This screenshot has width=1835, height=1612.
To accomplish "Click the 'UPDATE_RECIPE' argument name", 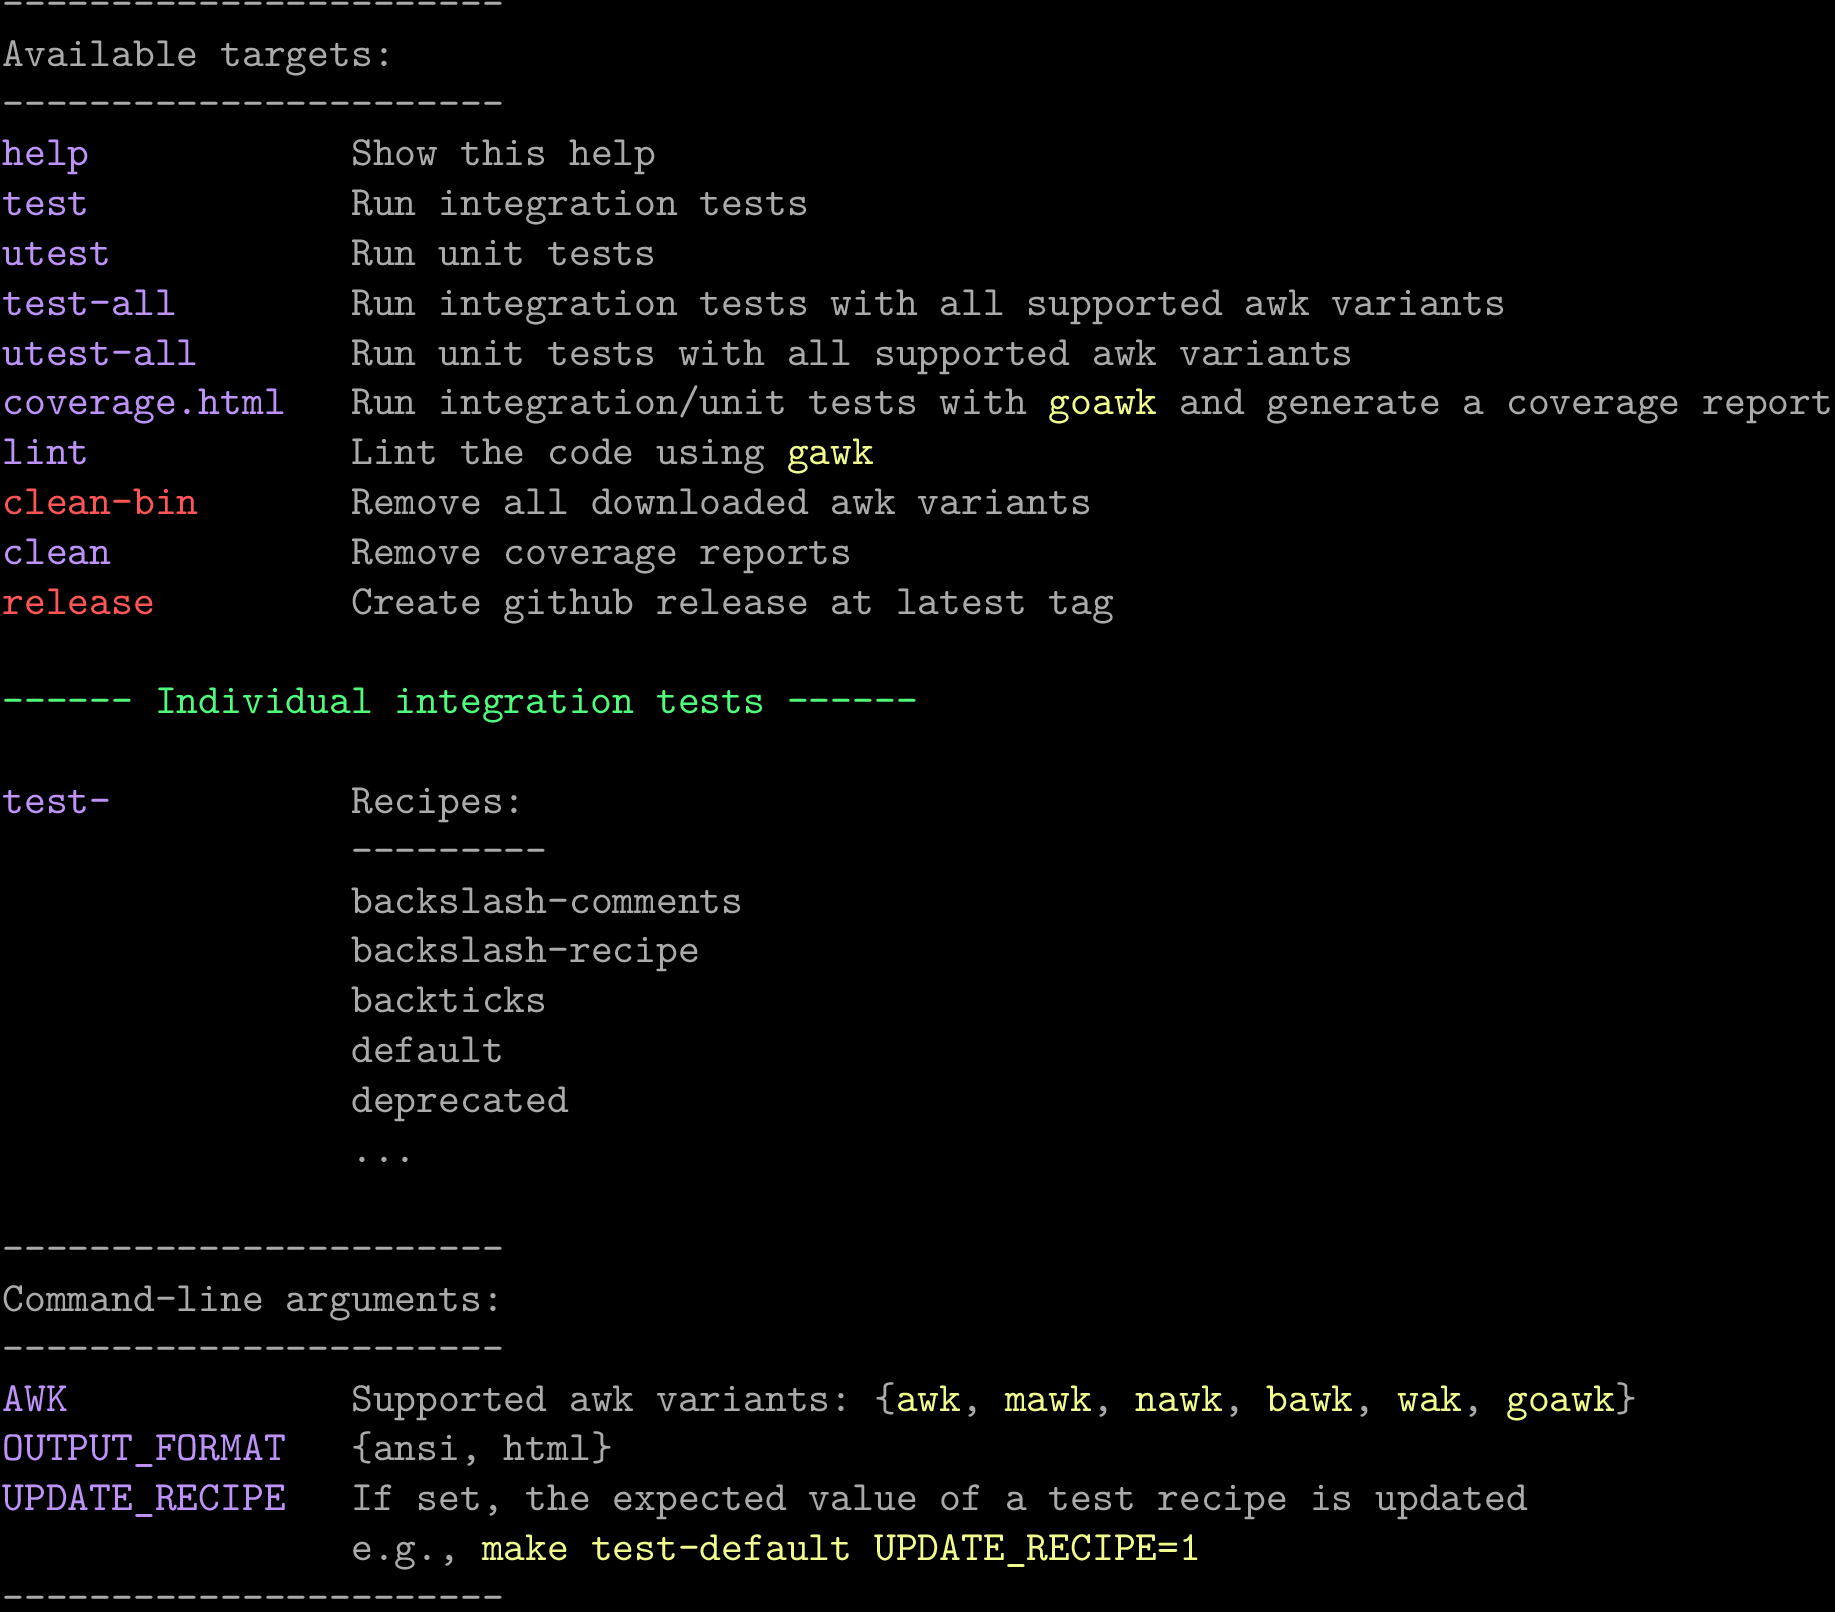I will [144, 1499].
